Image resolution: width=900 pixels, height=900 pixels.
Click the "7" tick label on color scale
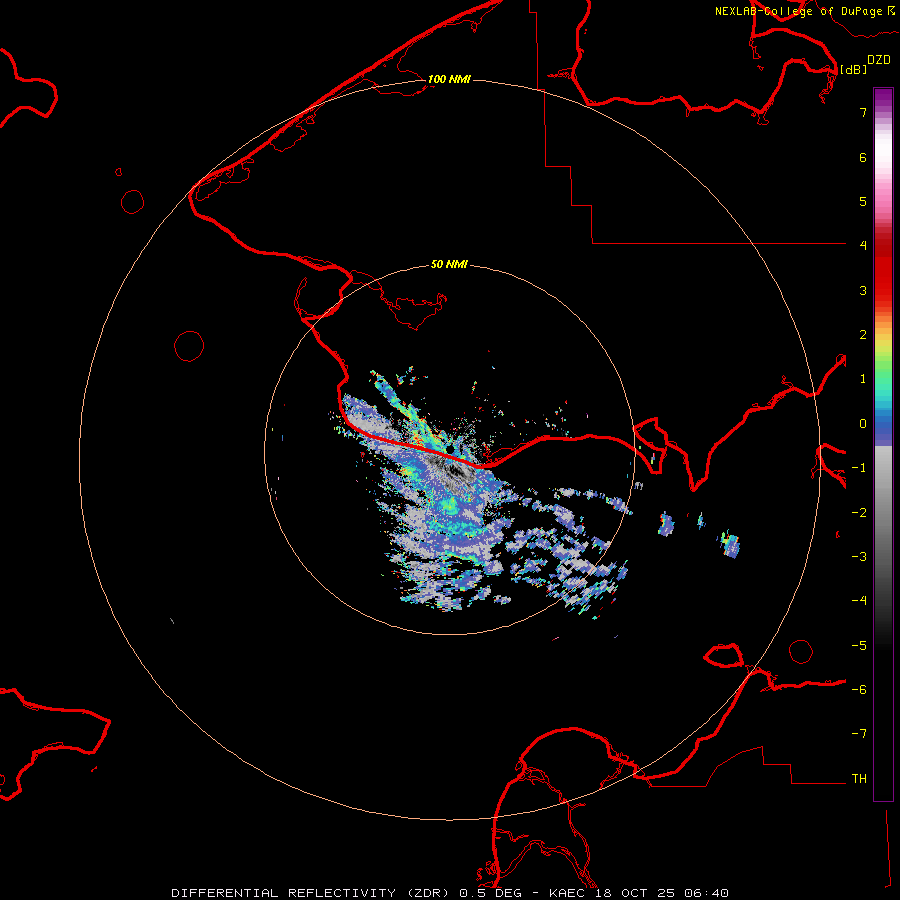[863, 112]
